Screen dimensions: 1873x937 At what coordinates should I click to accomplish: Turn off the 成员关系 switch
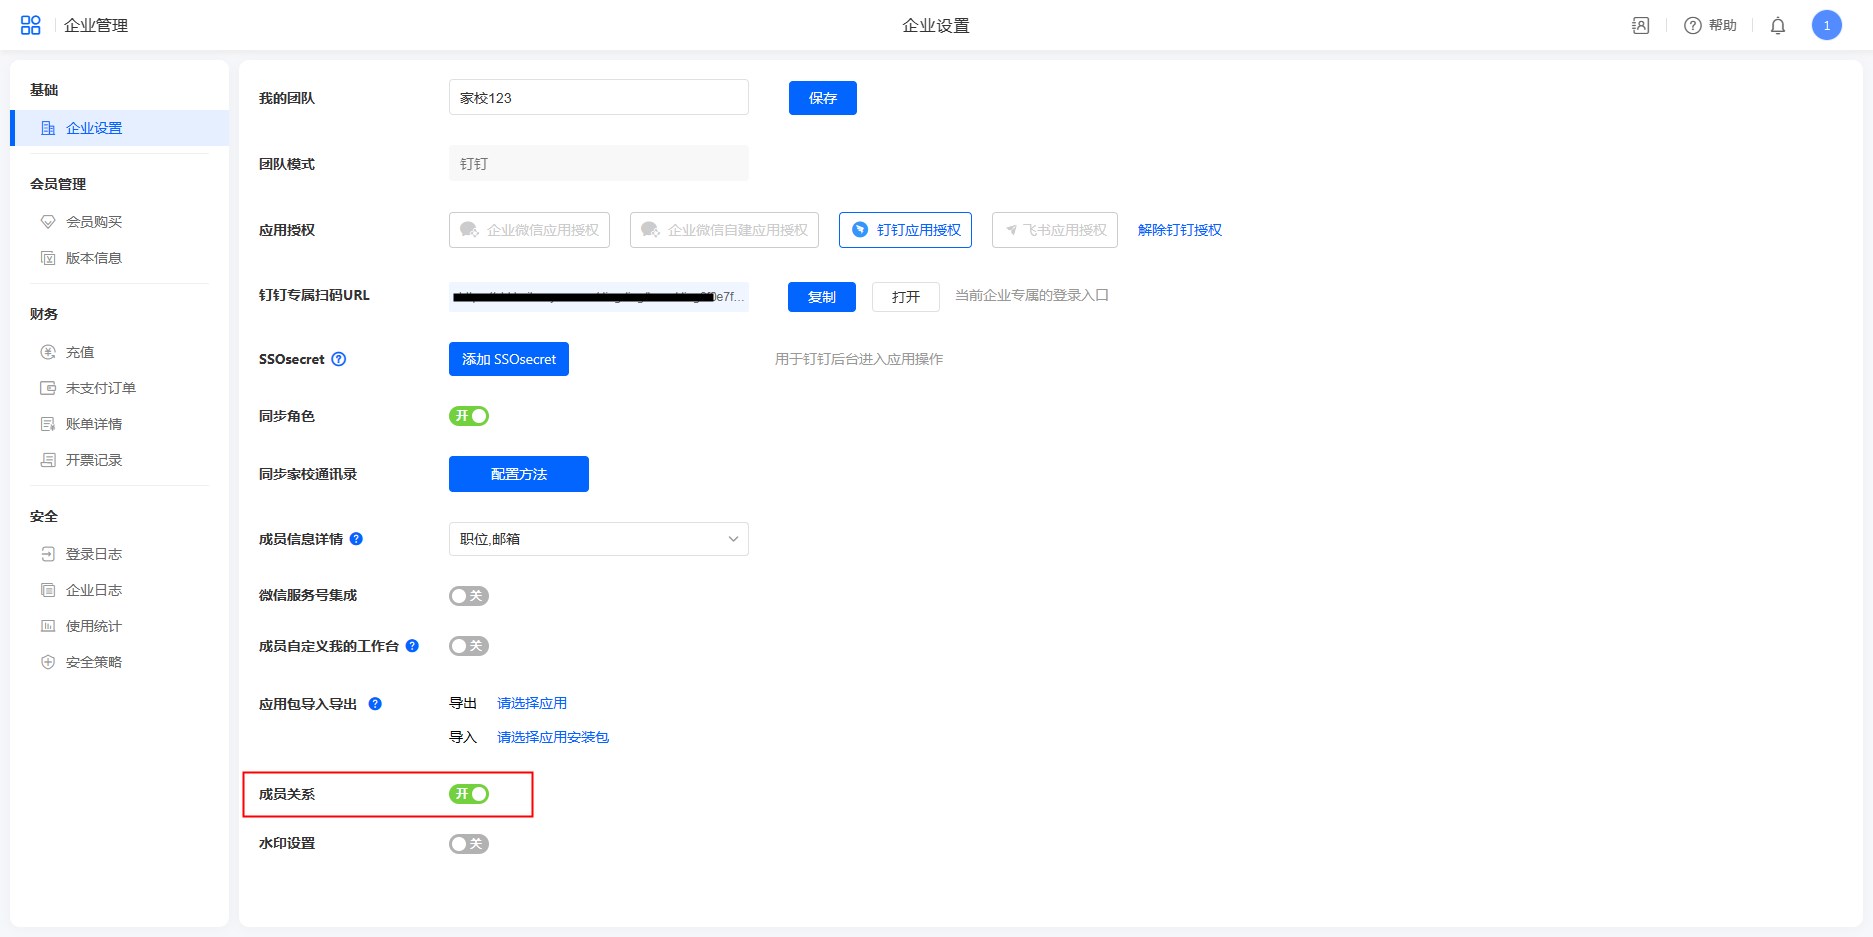(x=469, y=794)
